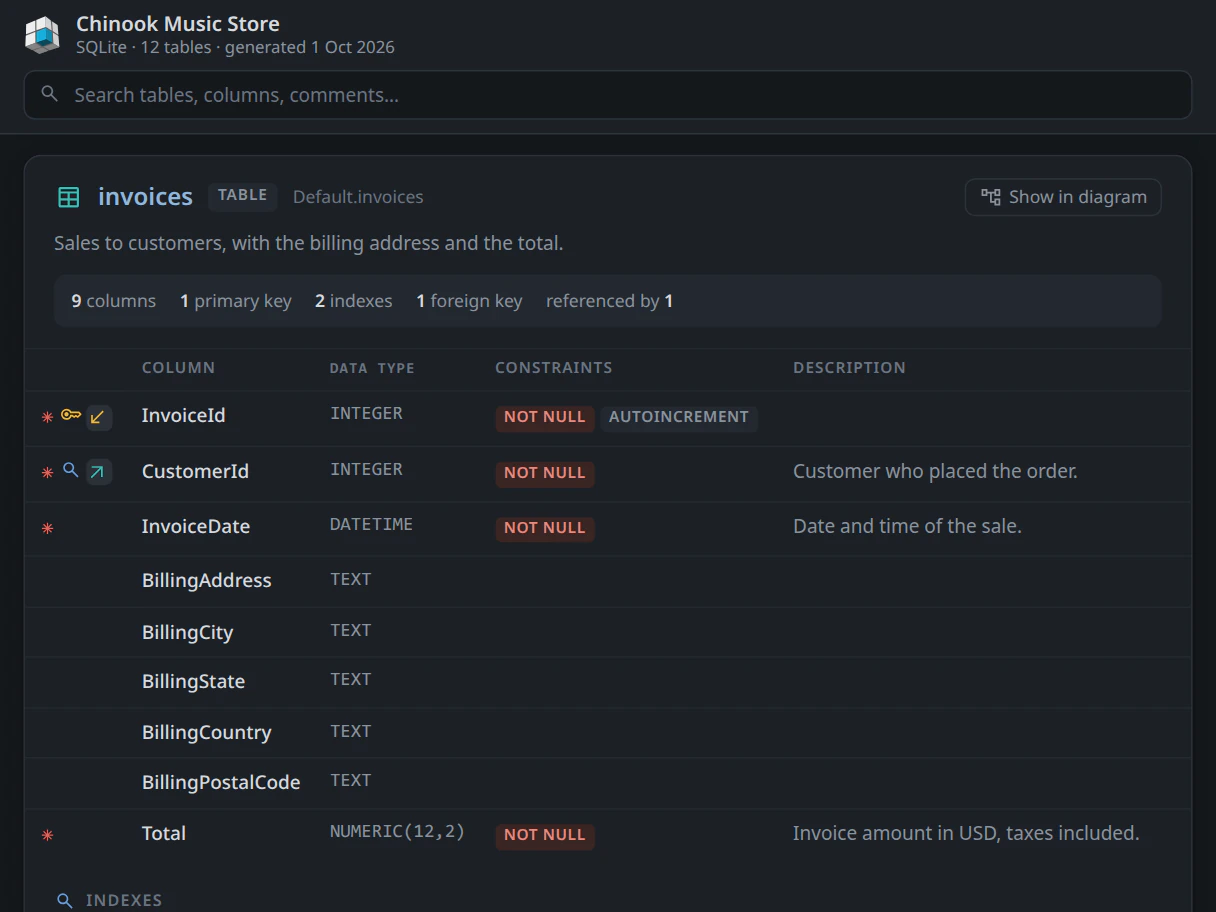Viewport: 1216px width, 912px height.
Task: Click the required asterisk on Total row
Action: 47,835
